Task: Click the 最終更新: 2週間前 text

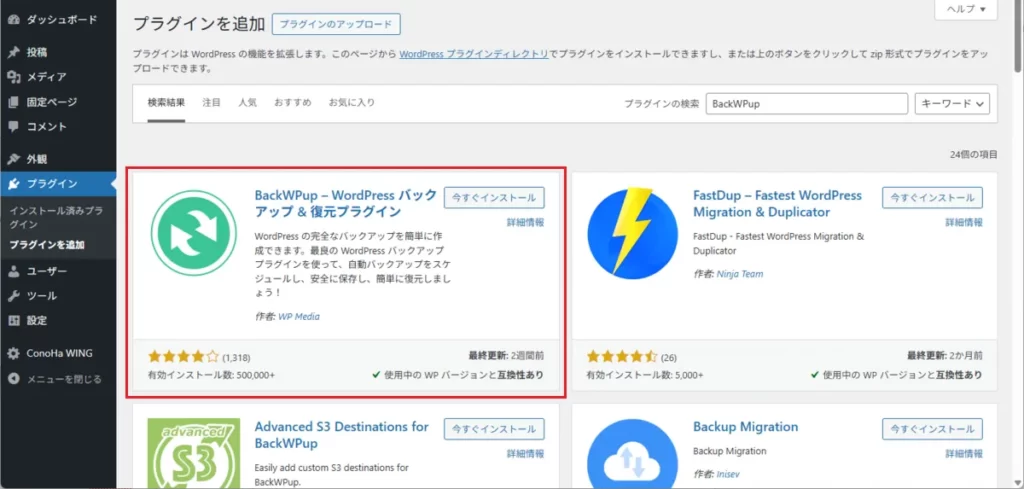Action: tap(506, 356)
